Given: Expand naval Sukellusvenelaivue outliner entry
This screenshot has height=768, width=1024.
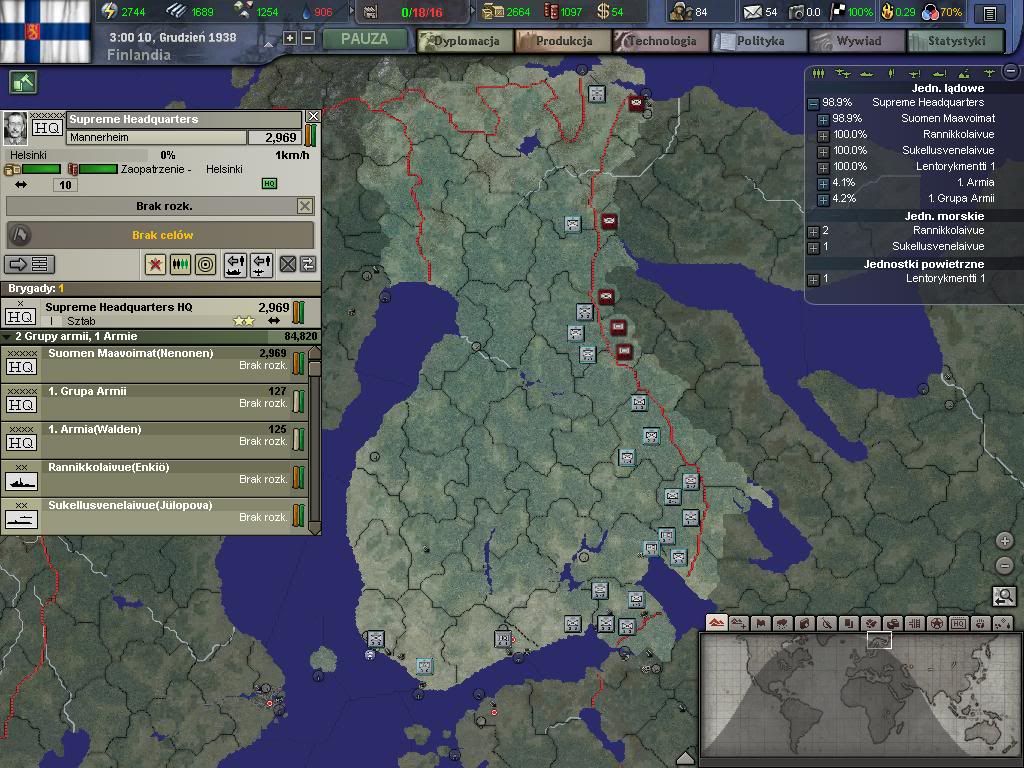Looking at the screenshot, I should pos(813,248).
